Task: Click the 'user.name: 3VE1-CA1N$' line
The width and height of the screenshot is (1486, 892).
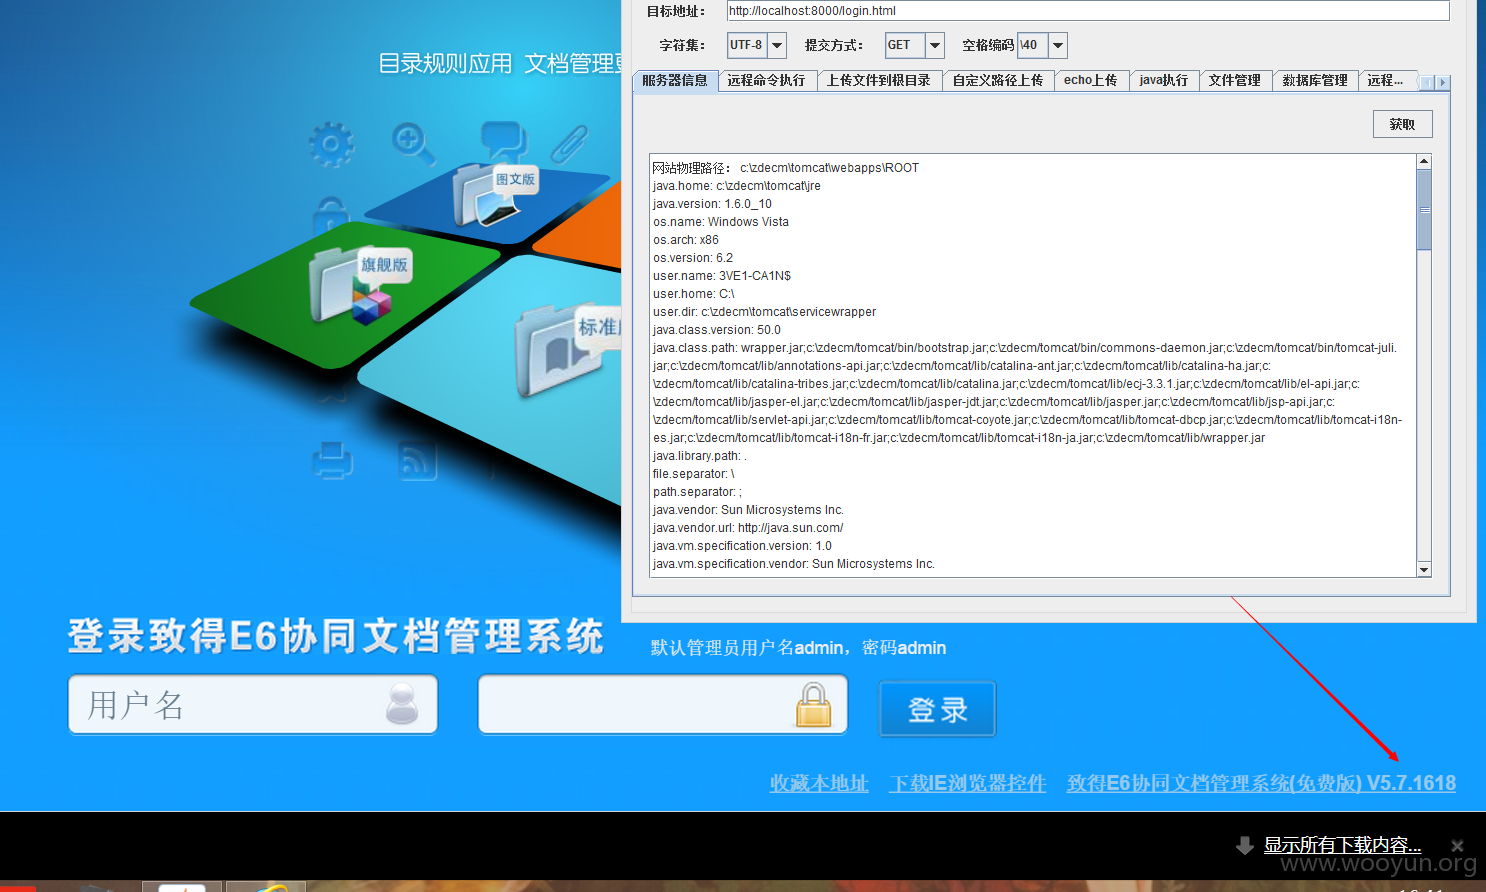Action: tap(722, 276)
